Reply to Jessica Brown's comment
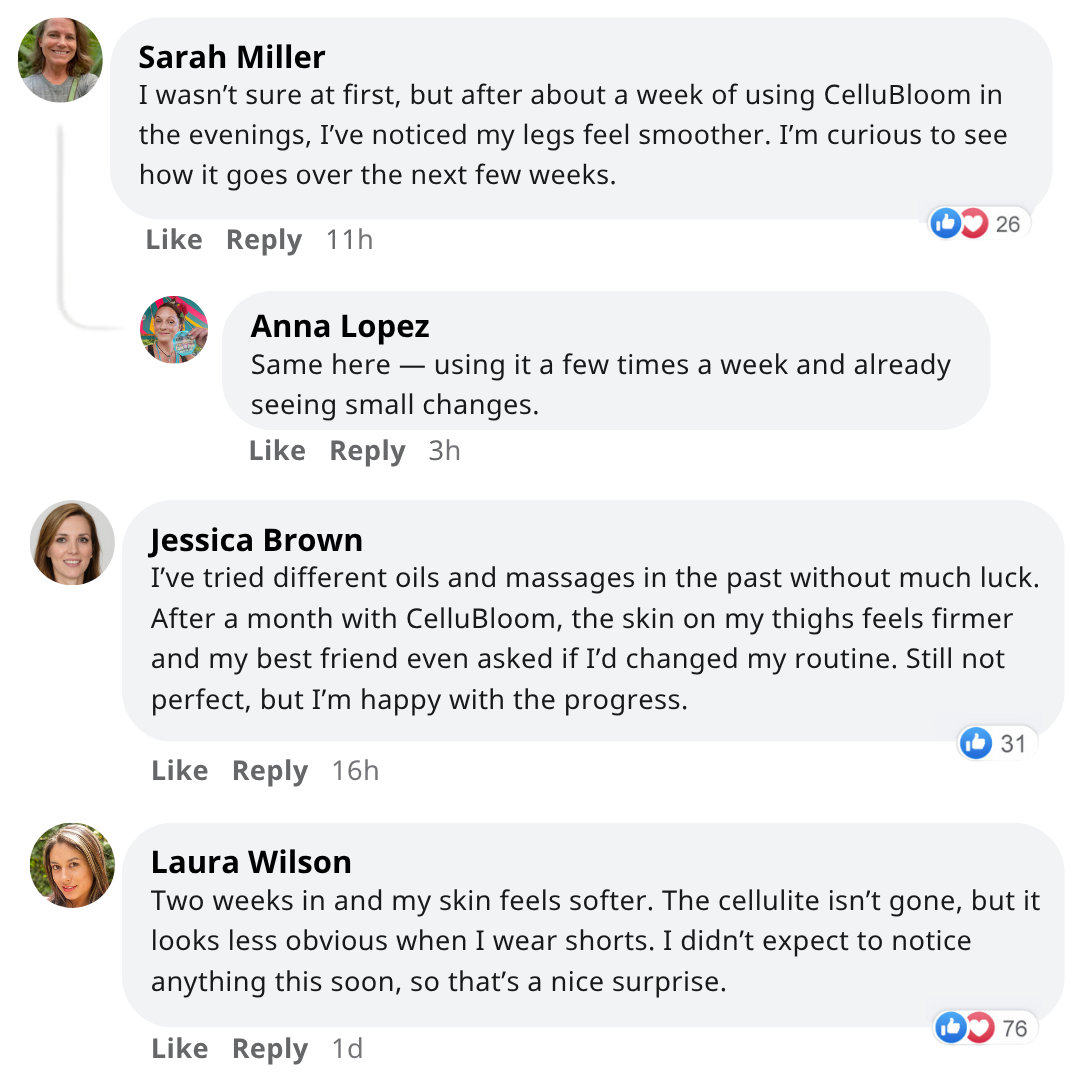The height and width of the screenshot is (1080, 1080). (x=270, y=771)
